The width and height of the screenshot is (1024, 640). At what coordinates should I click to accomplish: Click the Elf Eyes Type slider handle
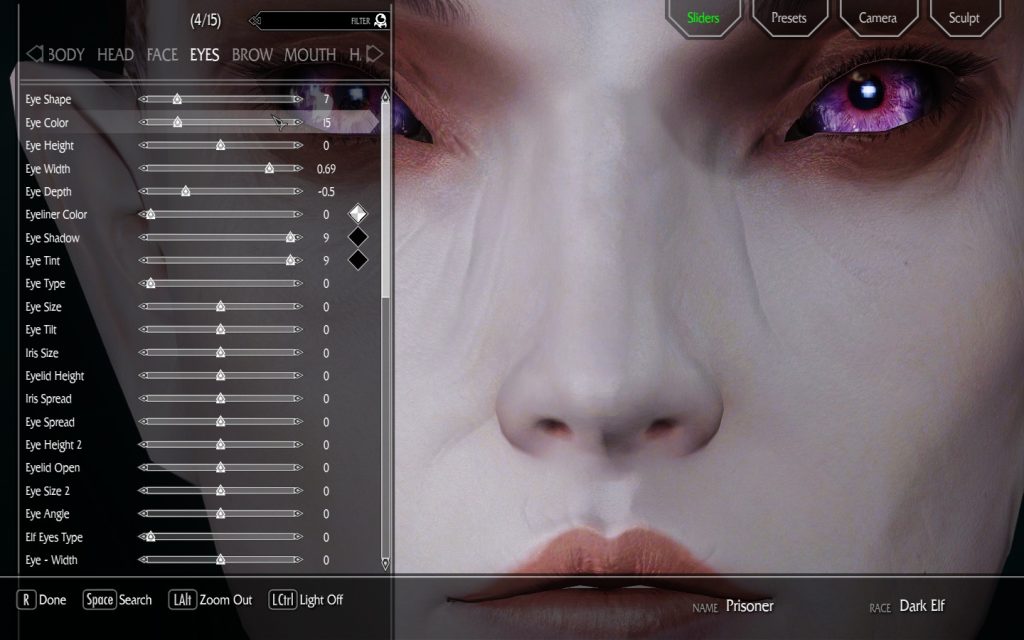tap(151, 537)
